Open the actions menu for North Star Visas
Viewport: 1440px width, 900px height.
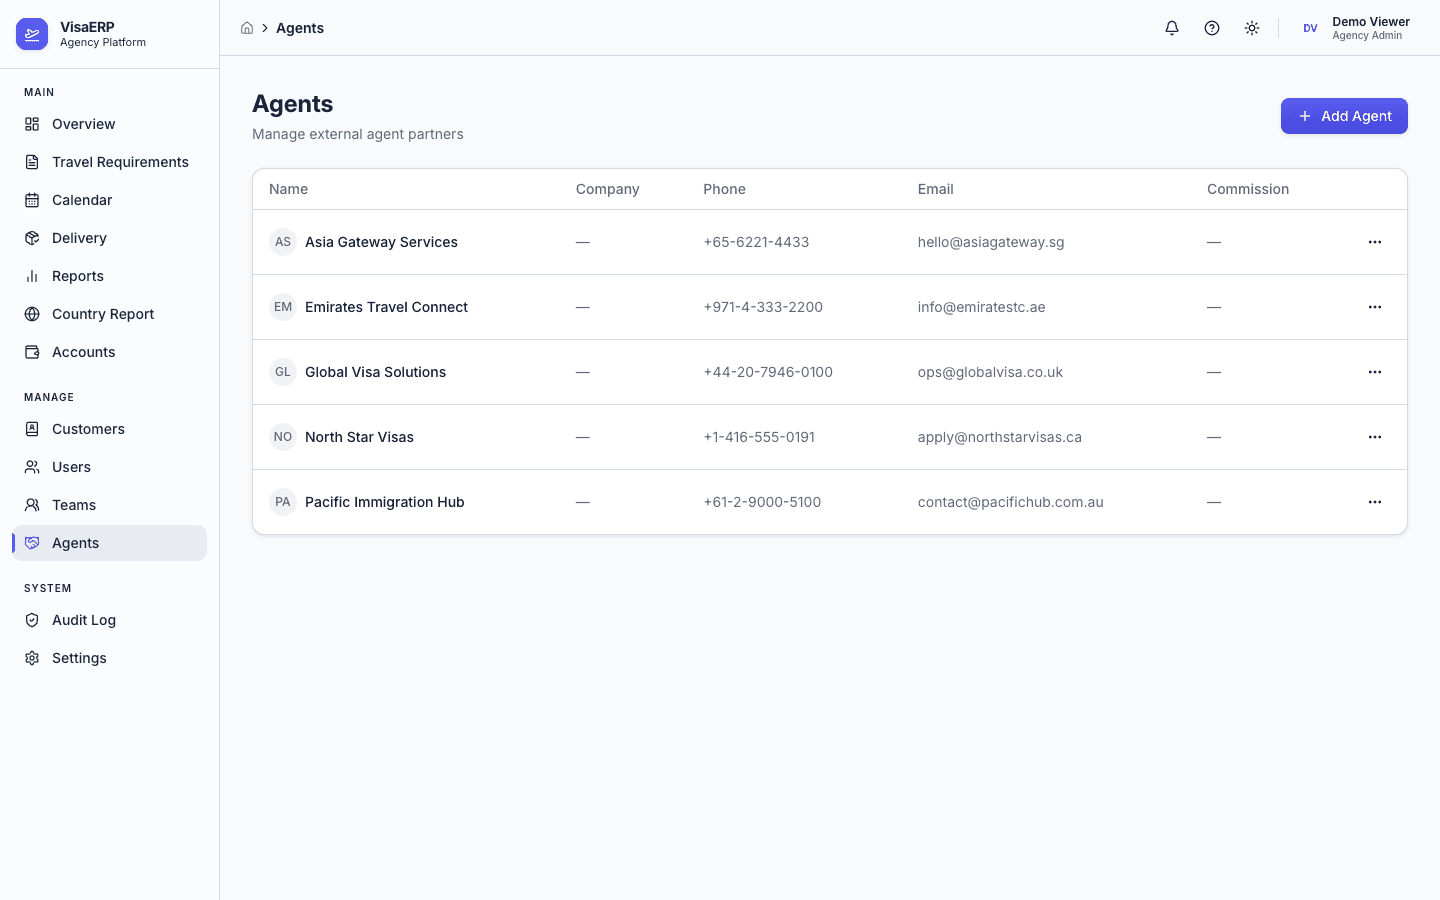tap(1375, 437)
